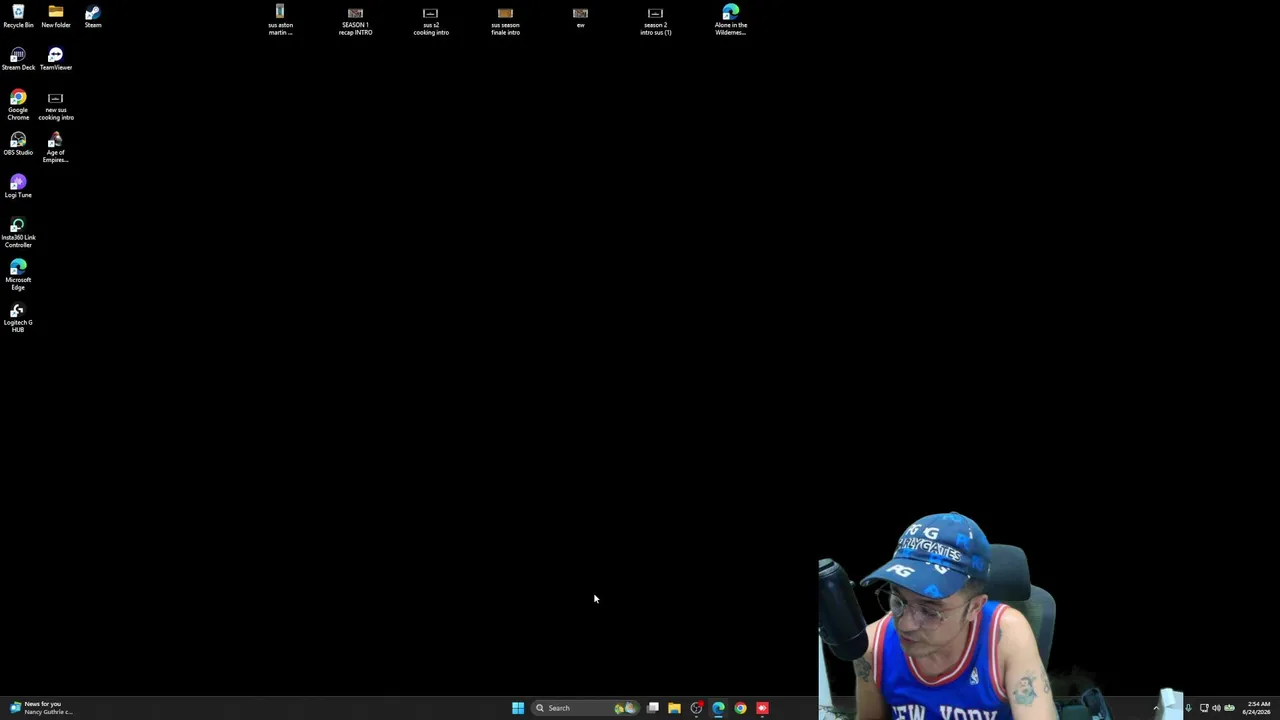Click the taskbar Search box
This screenshot has height=720, width=1280.
click(x=586, y=708)
